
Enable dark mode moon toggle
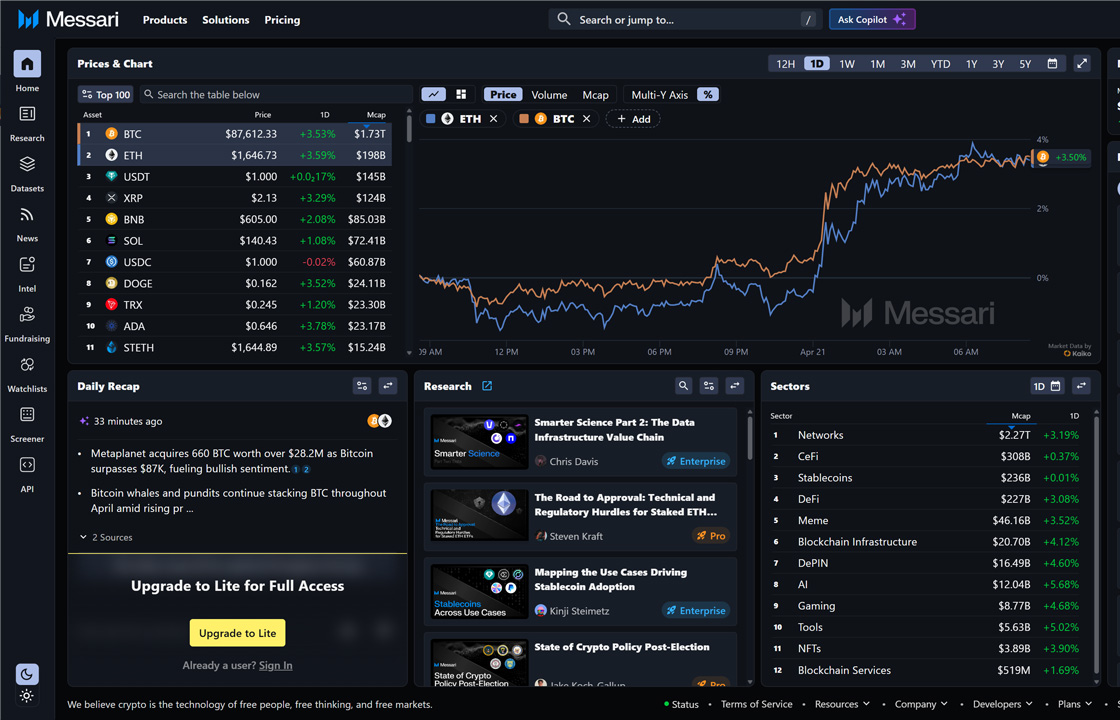coord(27,674)
